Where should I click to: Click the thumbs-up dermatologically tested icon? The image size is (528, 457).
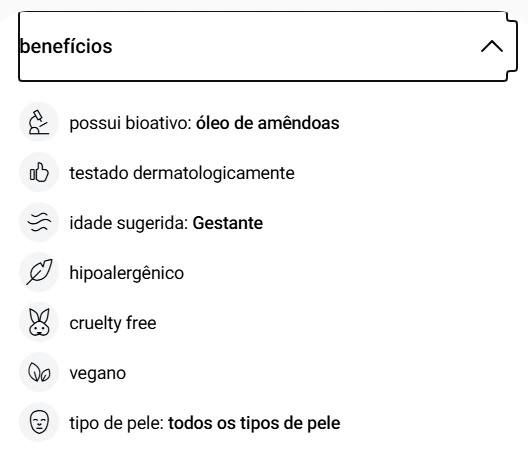point(39,172)
